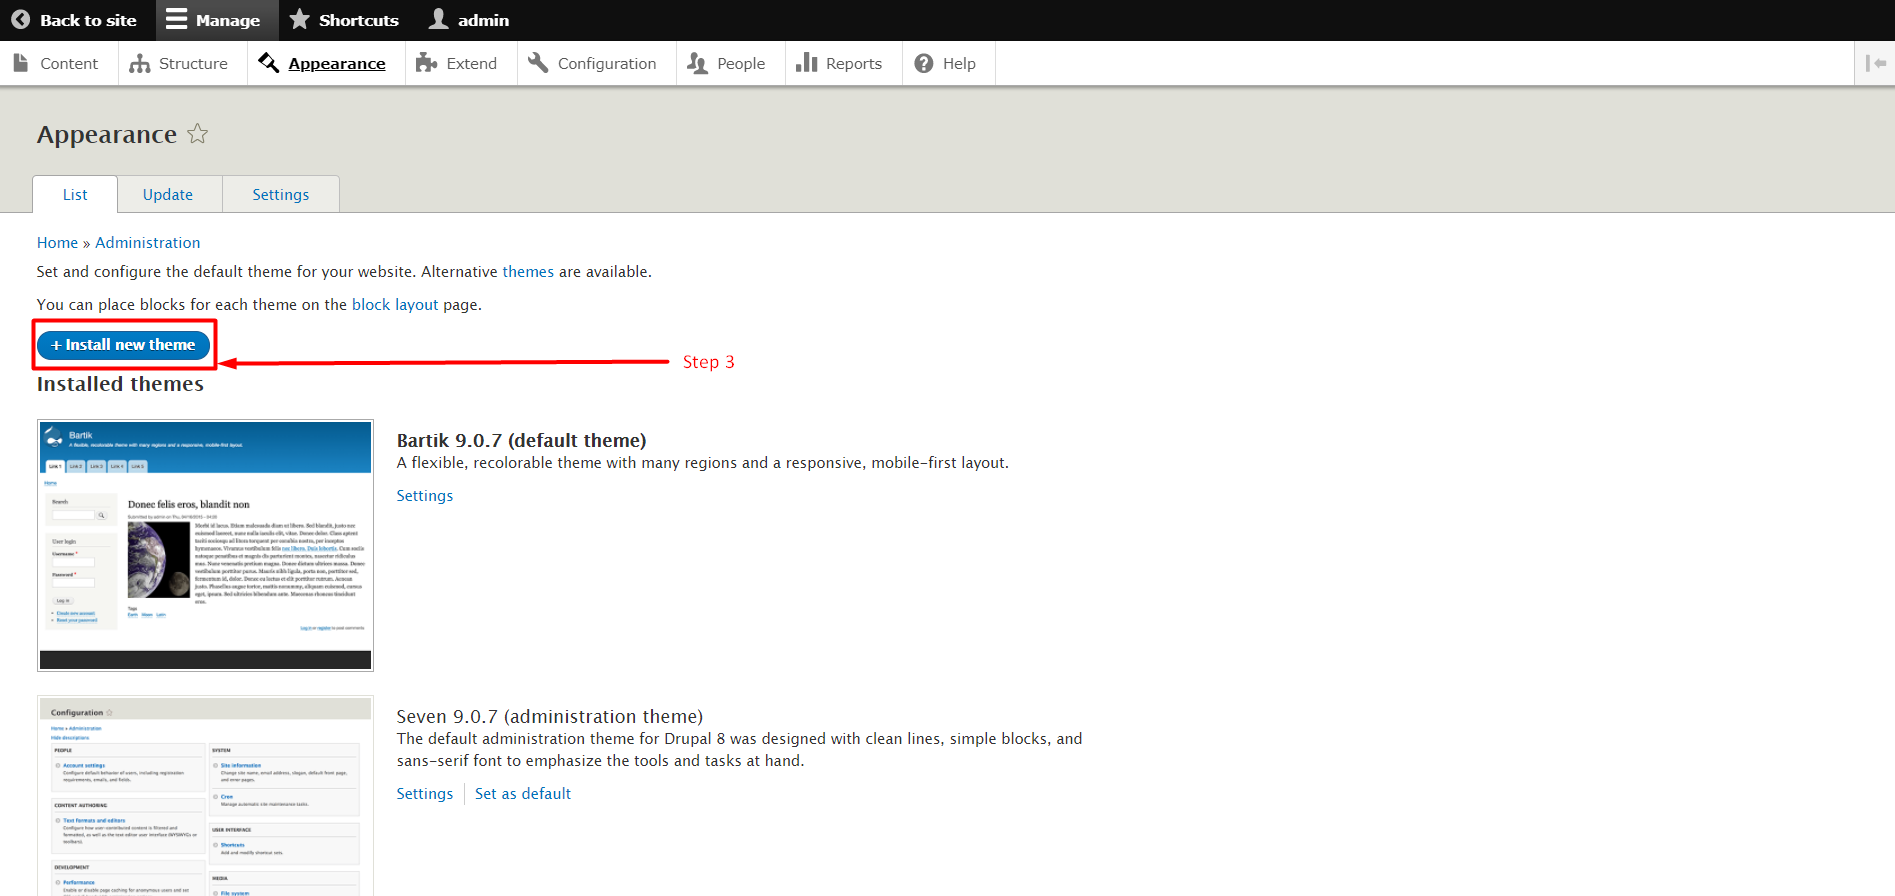The width and height of the screenshot is (1895, 896).
Task: Click the People icon in the toolbar
Action: tap(698, 63)
